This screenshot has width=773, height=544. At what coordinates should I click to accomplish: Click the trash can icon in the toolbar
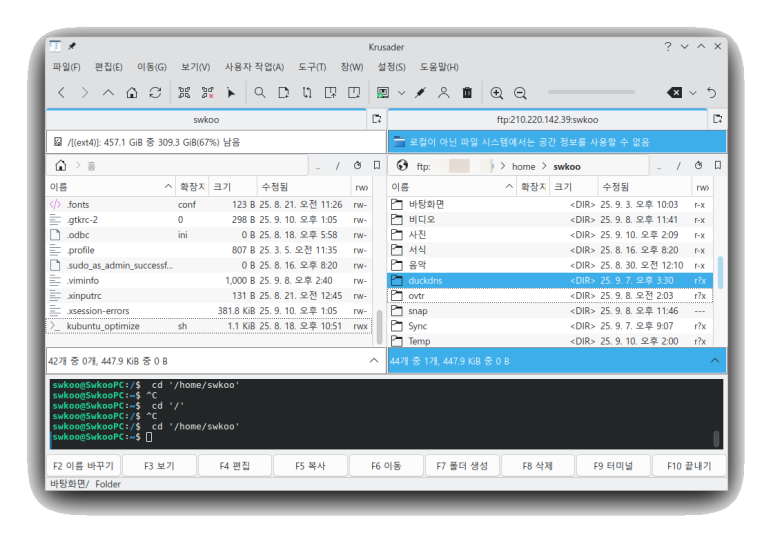click(x=467, y=93)
